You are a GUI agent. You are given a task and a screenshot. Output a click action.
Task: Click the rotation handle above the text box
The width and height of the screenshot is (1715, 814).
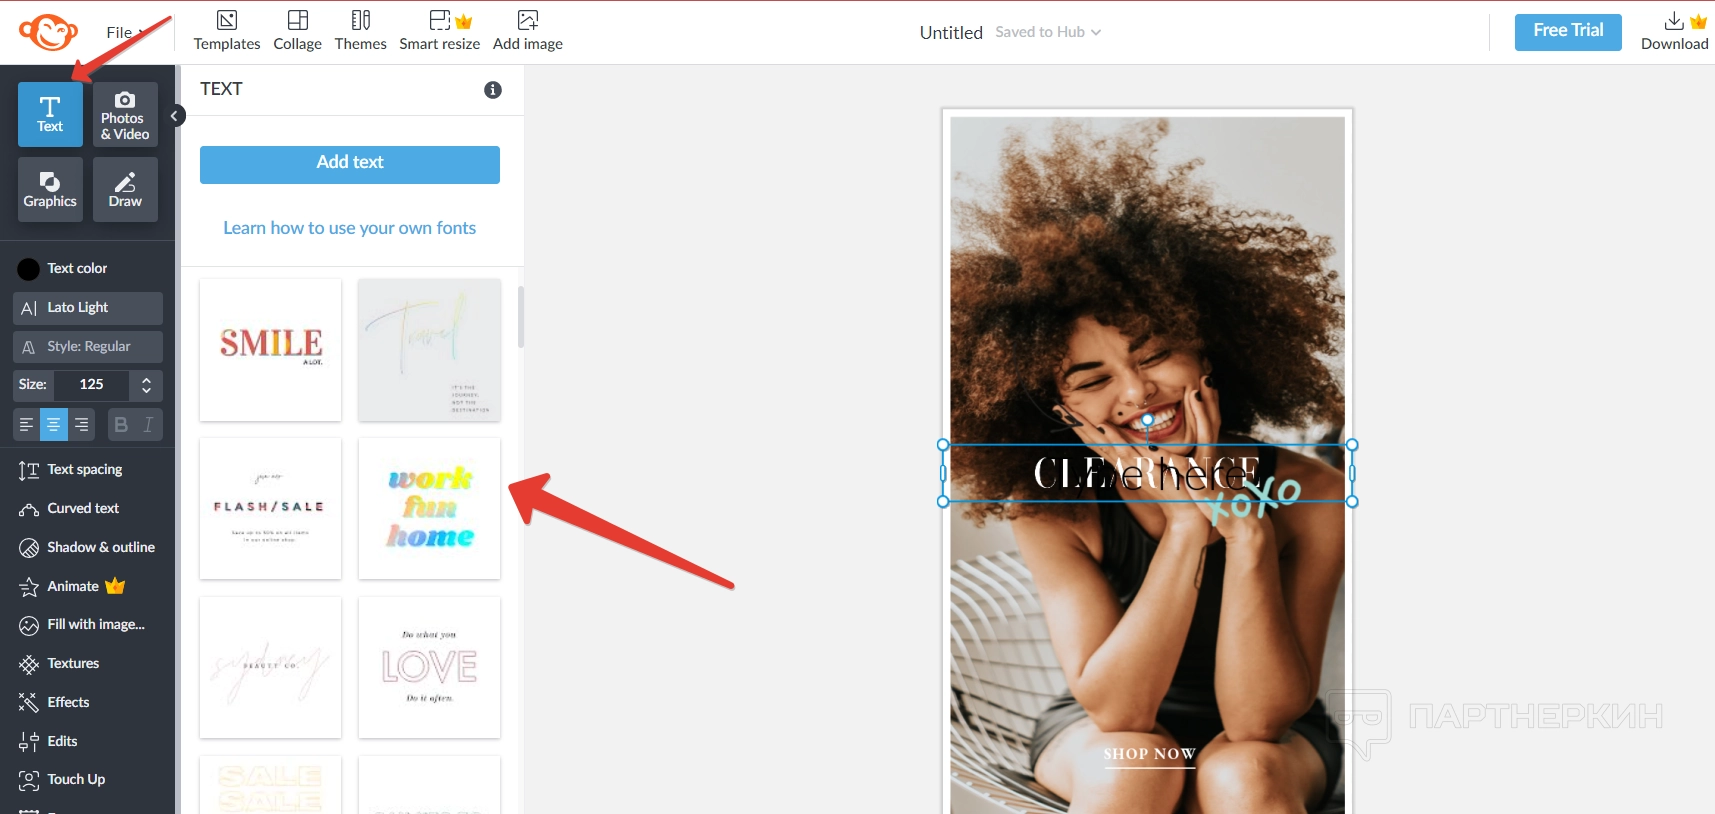[x=1147, y=420]
